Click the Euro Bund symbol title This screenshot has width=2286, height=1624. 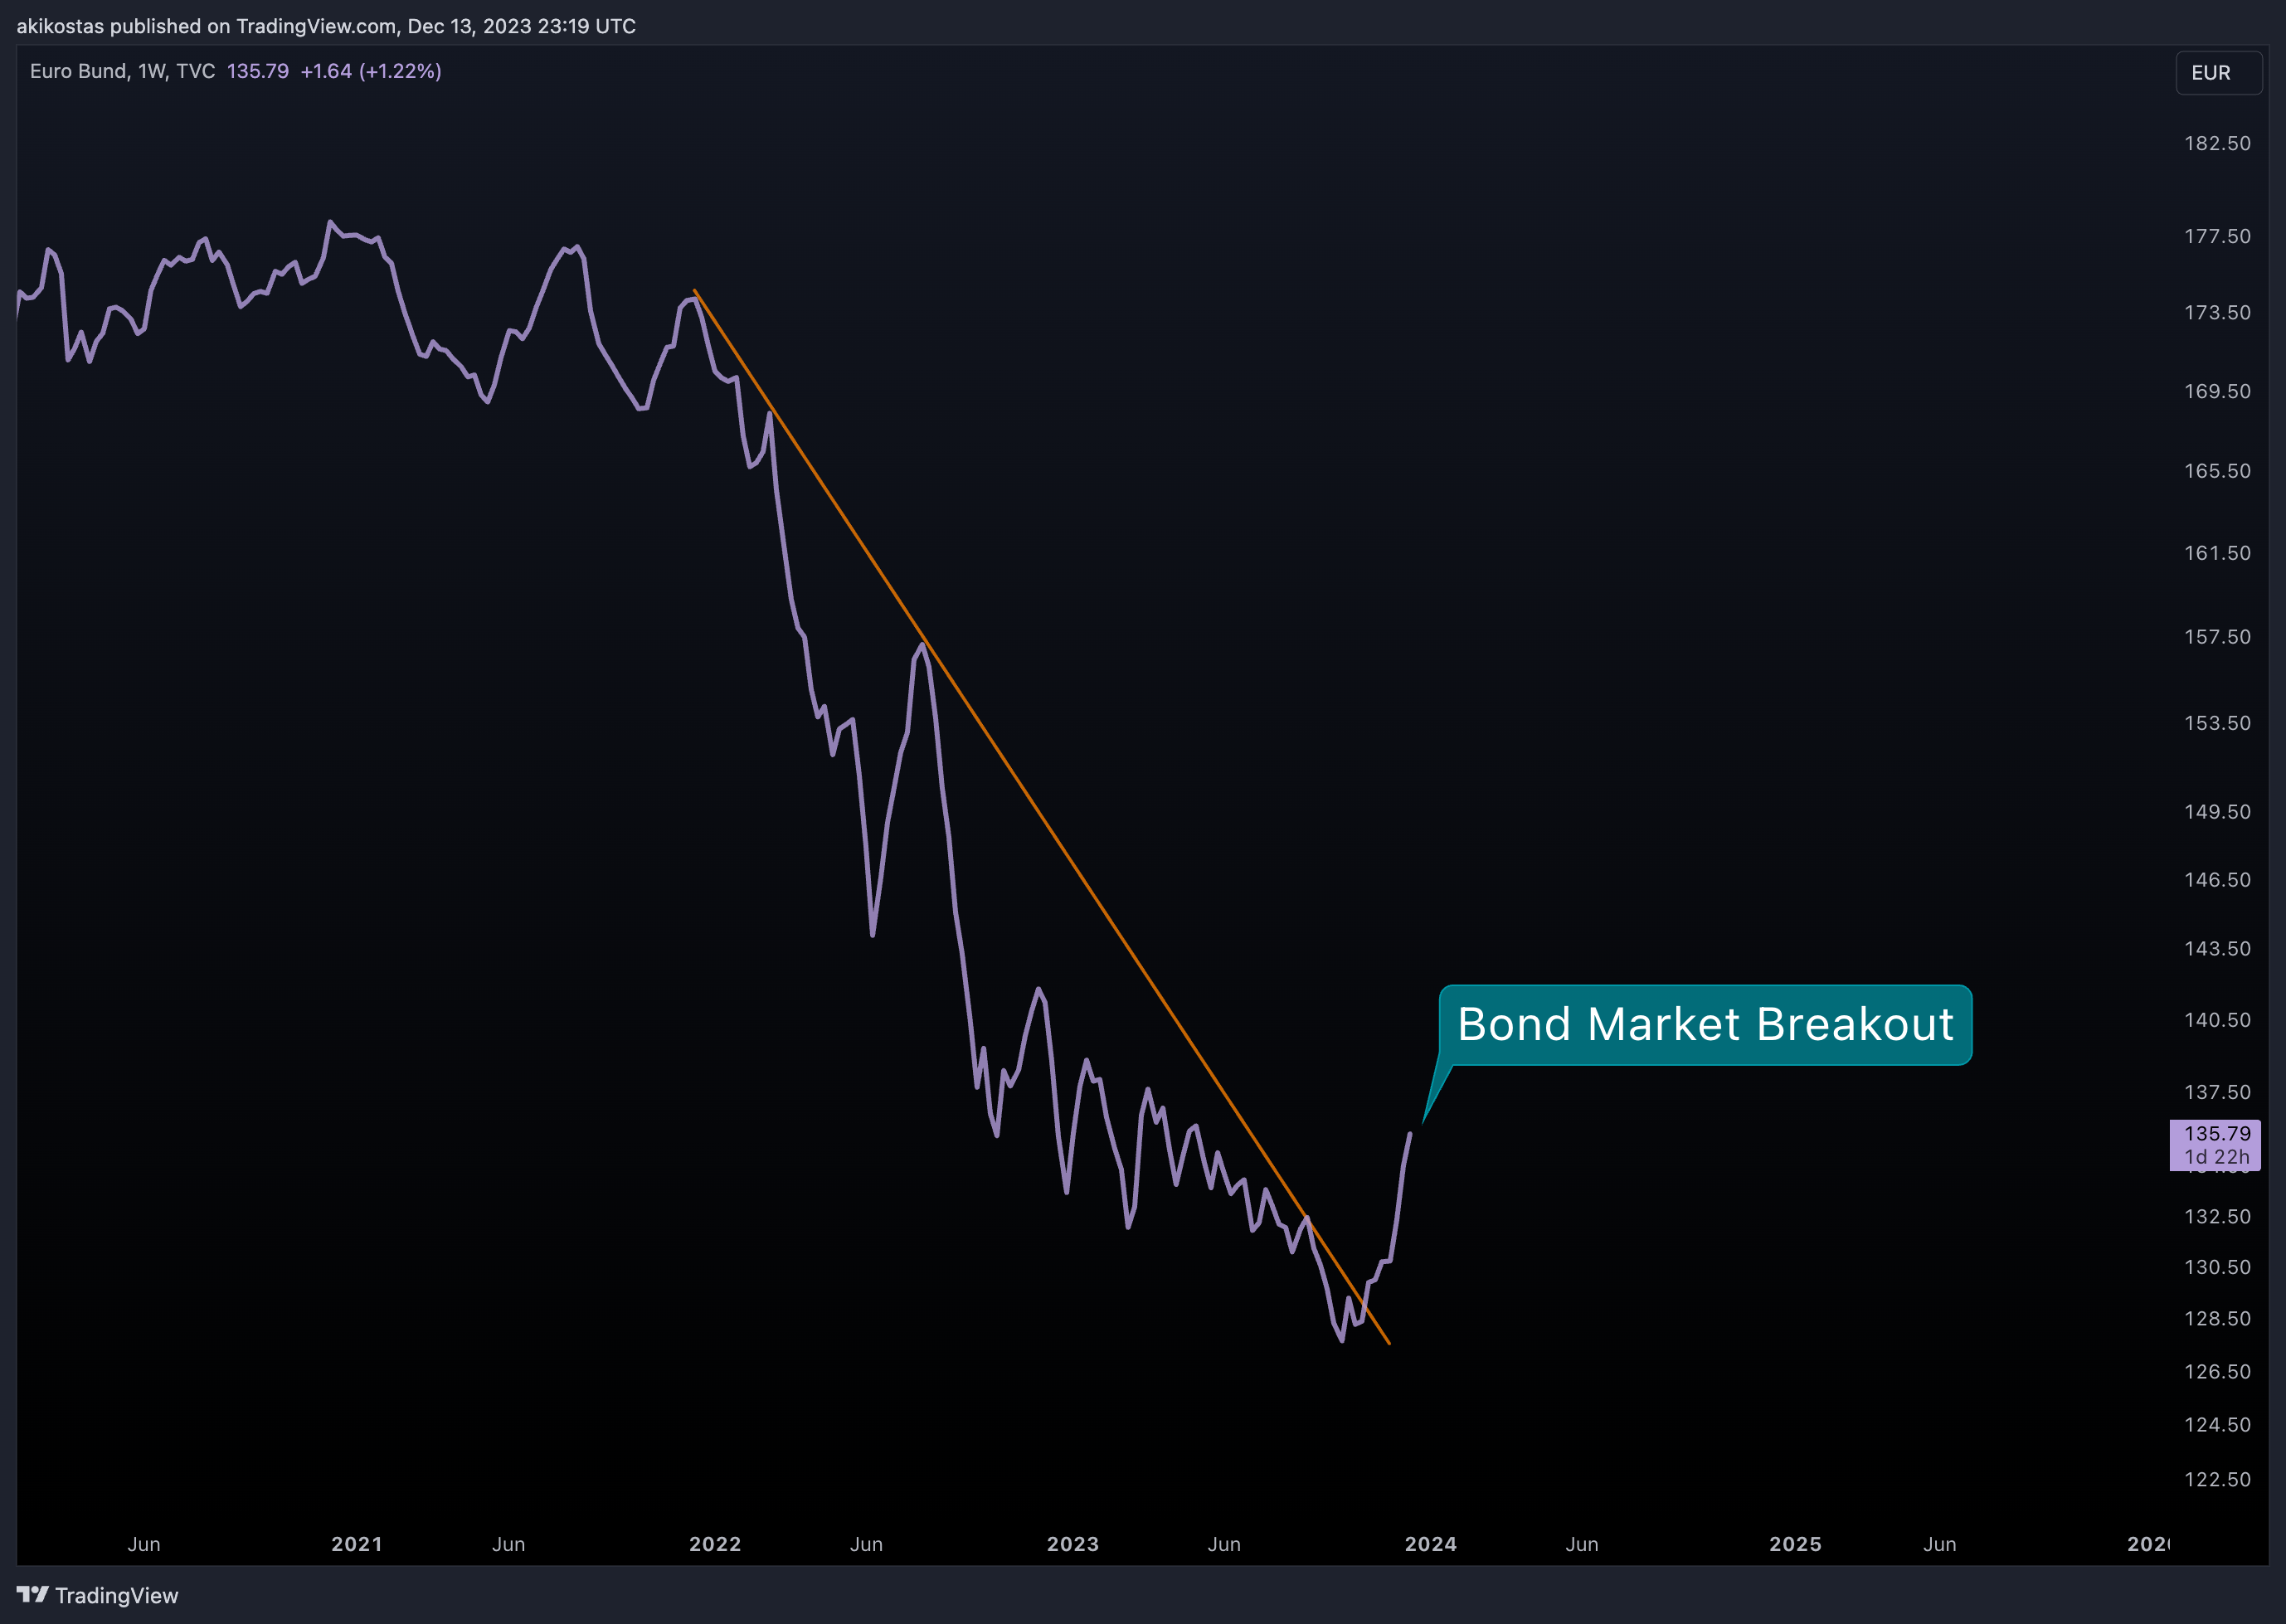coord(78,71)
